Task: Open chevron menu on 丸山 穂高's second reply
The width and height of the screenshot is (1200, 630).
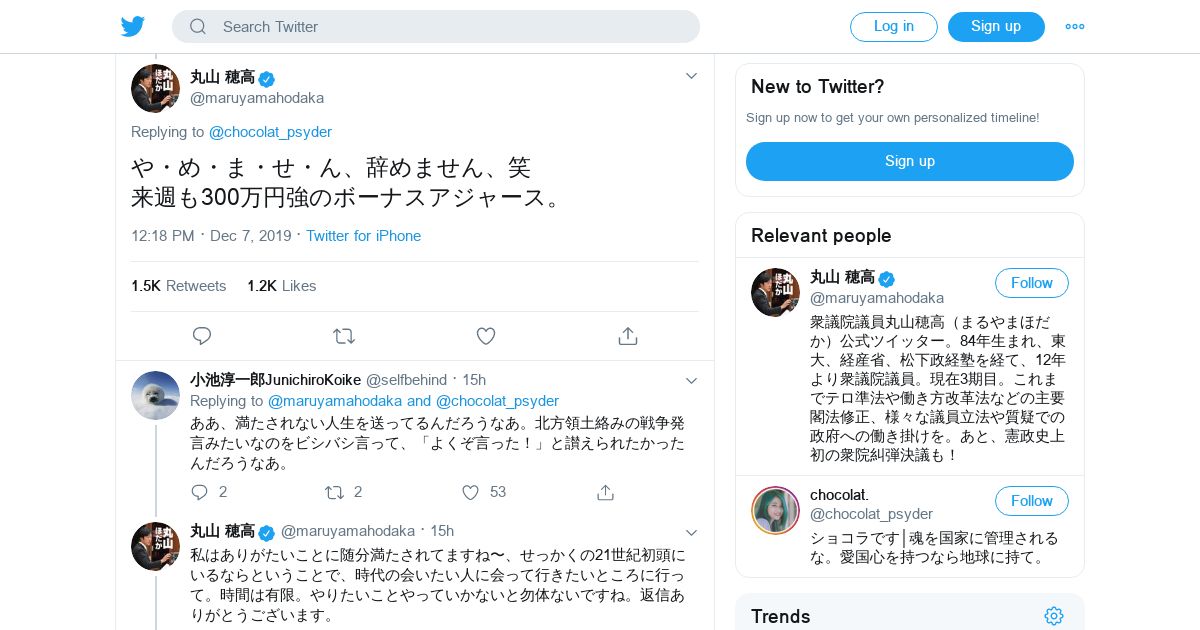Action: [691, 531]
